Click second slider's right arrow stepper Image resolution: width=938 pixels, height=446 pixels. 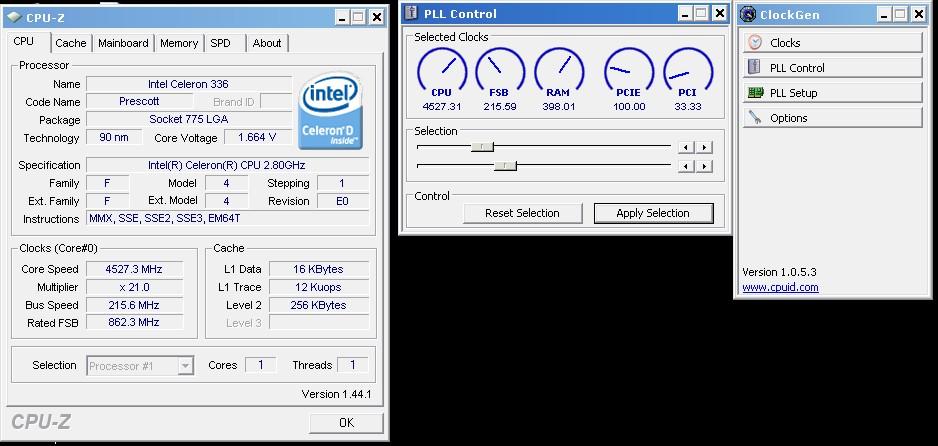click(704, 166)
